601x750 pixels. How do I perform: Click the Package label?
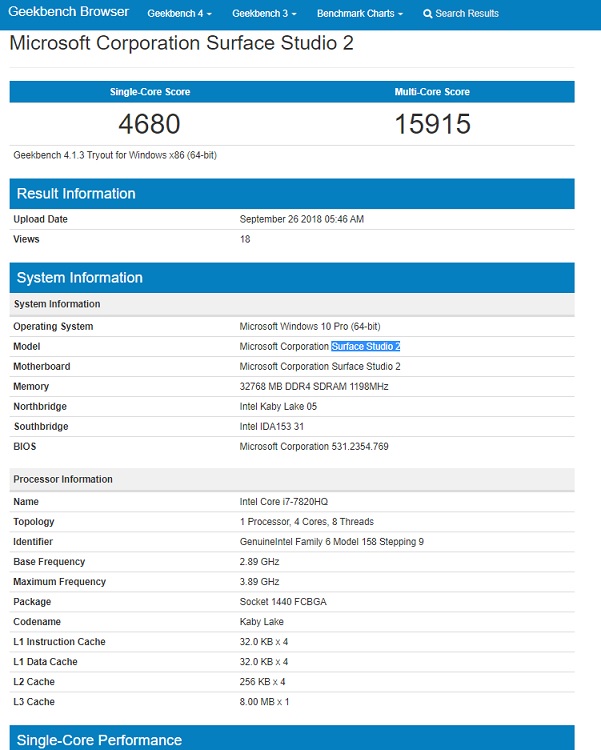point(32,602)
